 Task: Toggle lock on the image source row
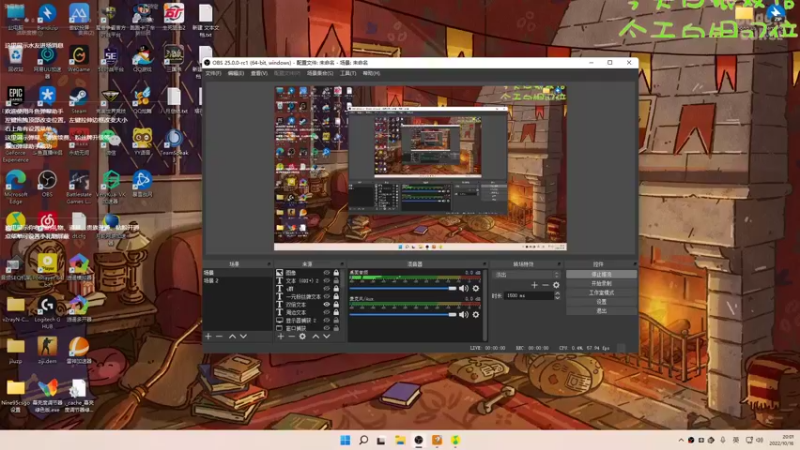(336, 273)
